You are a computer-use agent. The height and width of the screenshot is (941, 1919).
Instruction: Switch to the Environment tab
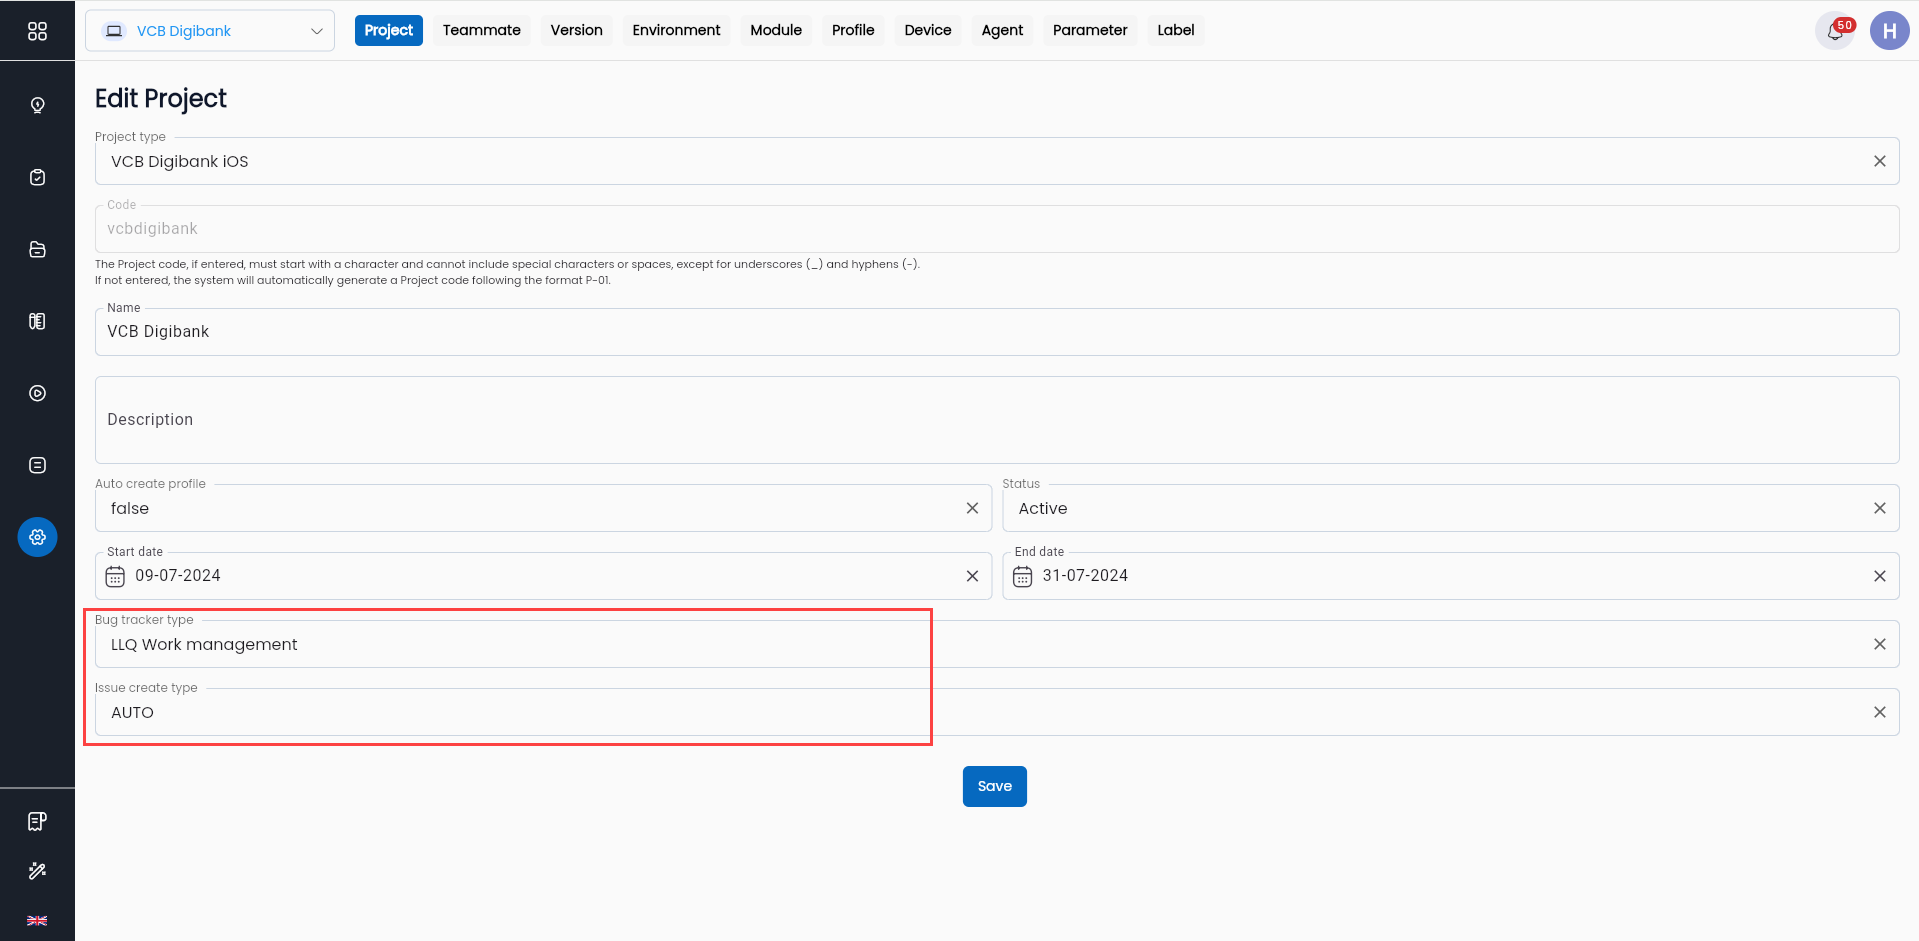[676, 30]
